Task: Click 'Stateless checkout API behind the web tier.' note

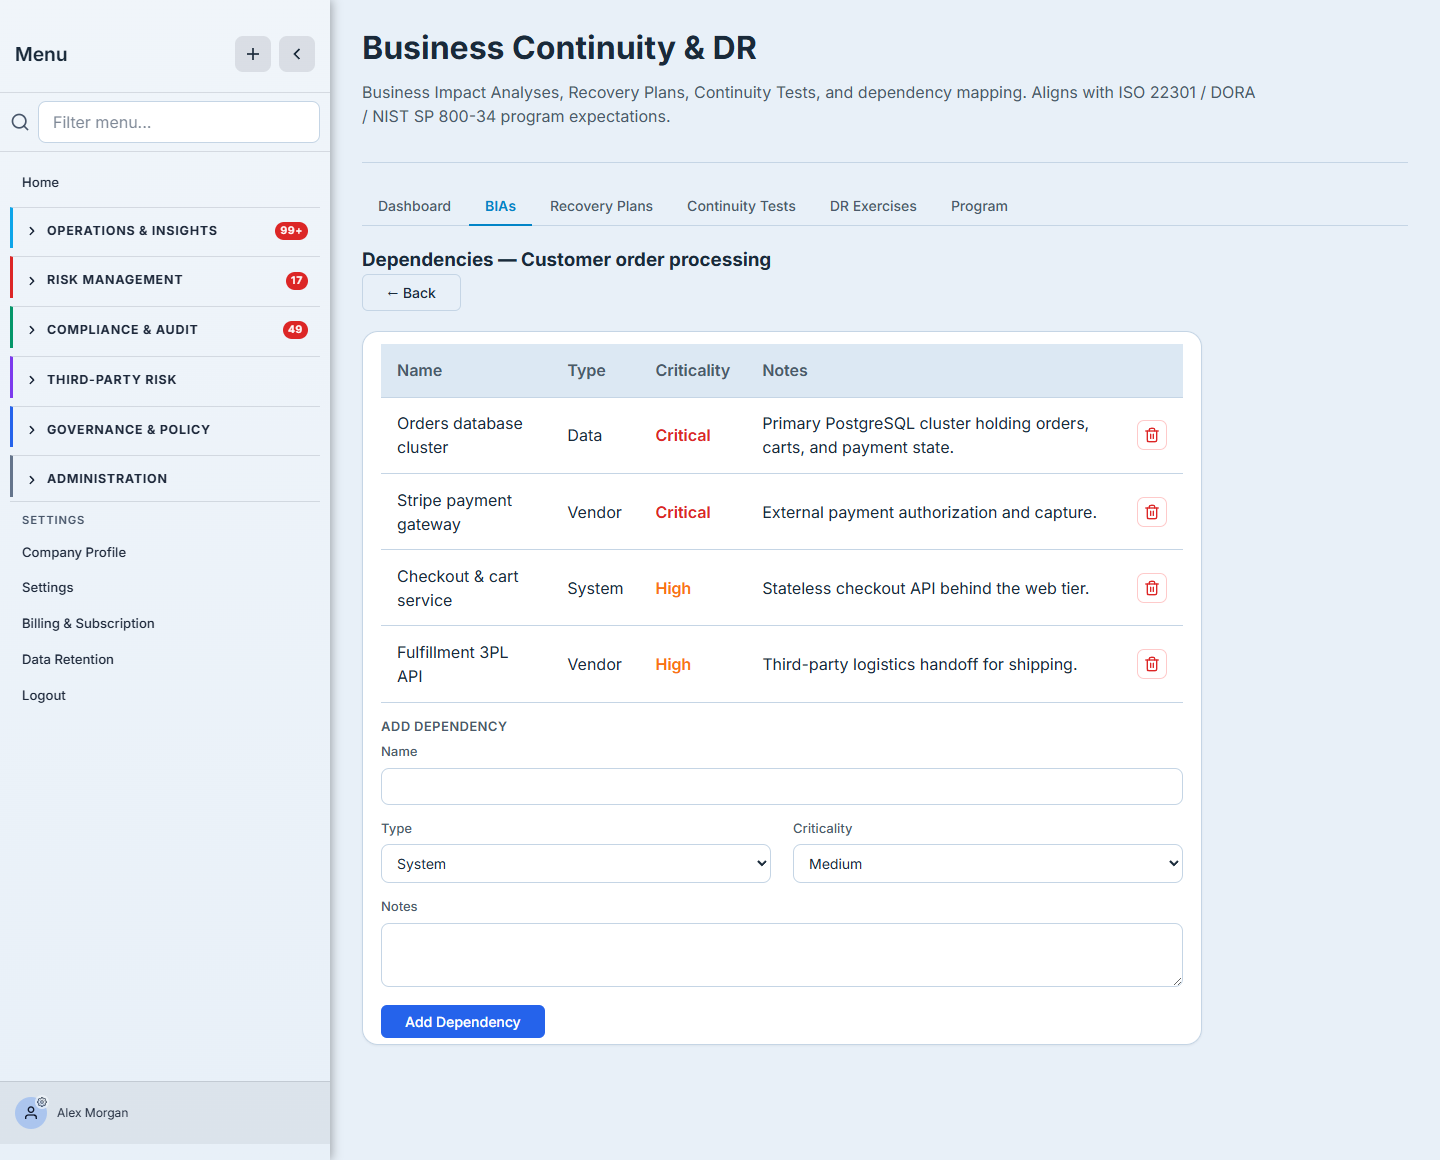Action: pos(926,588)
